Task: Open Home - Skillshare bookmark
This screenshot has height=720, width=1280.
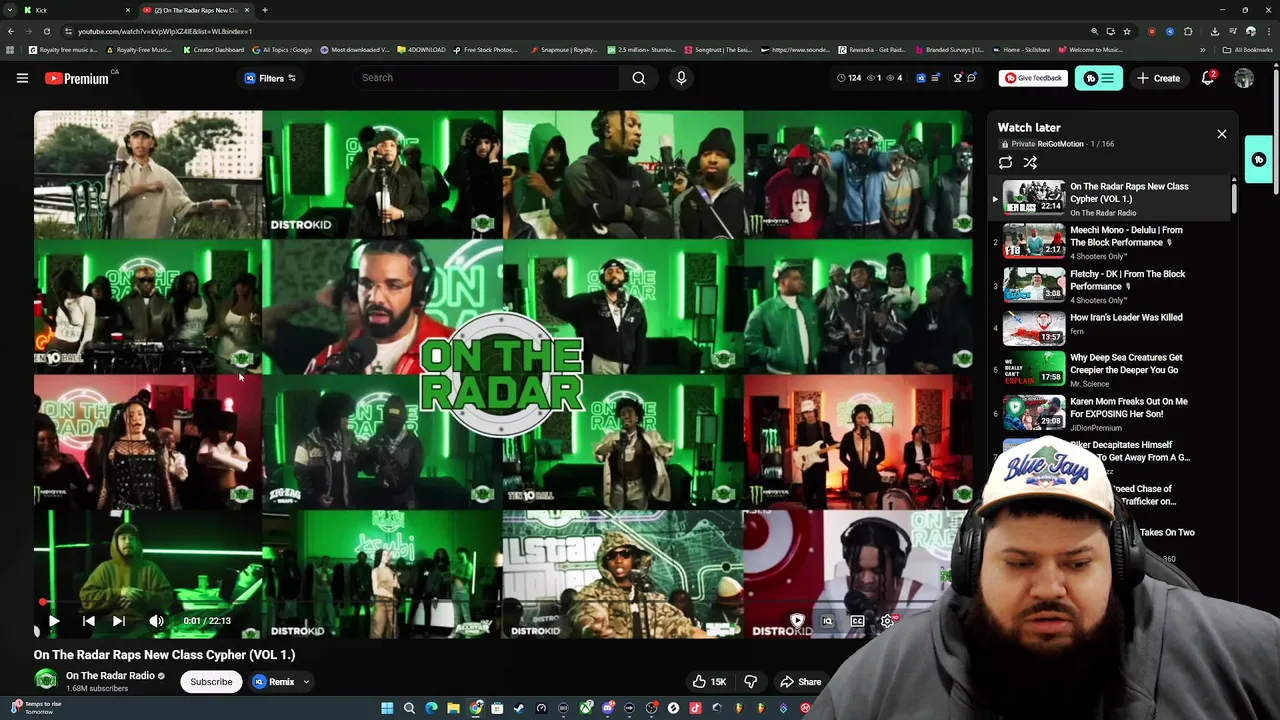Action: (x=1022, y=50)
